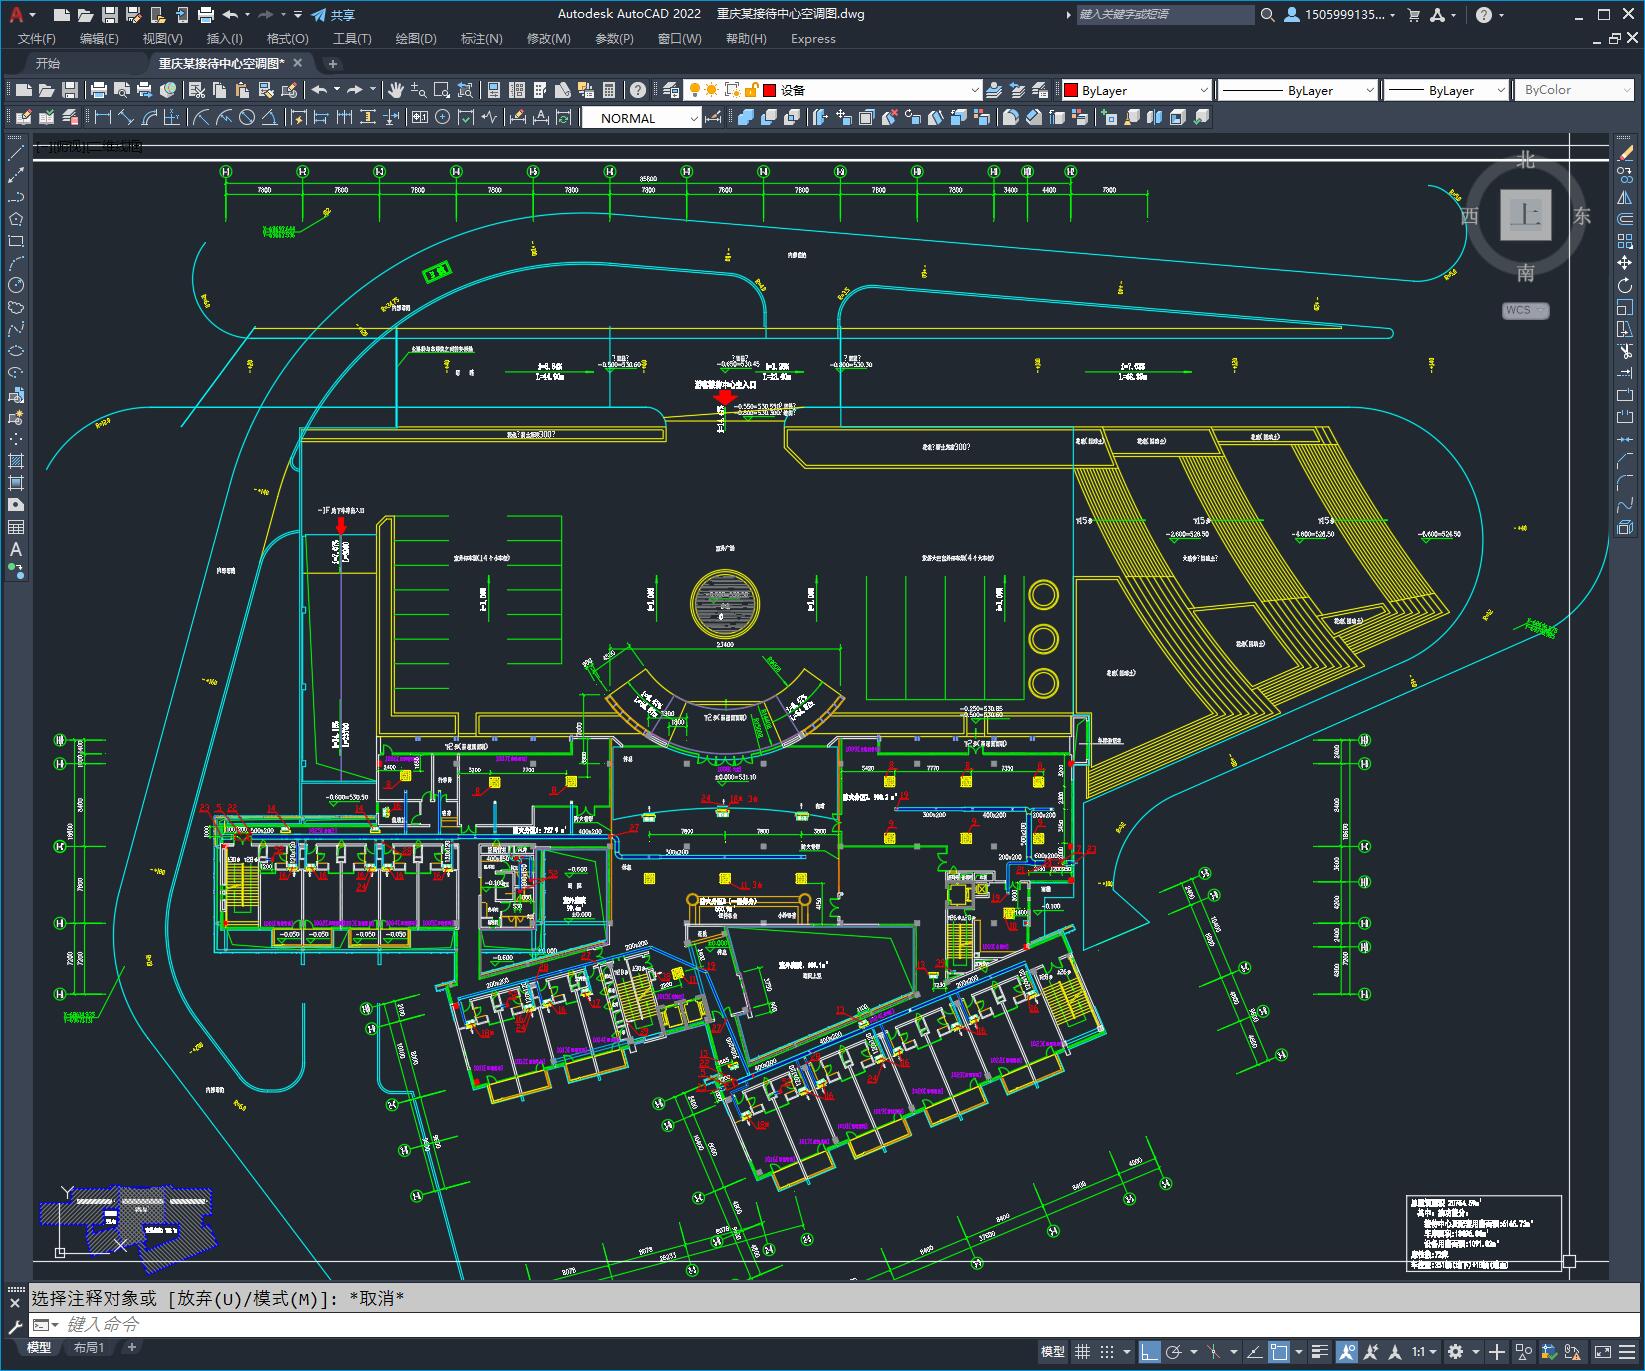Click the Cut icon in standard toolbar
This screenshot has height=1371, width=1645.
pos(197,90)
